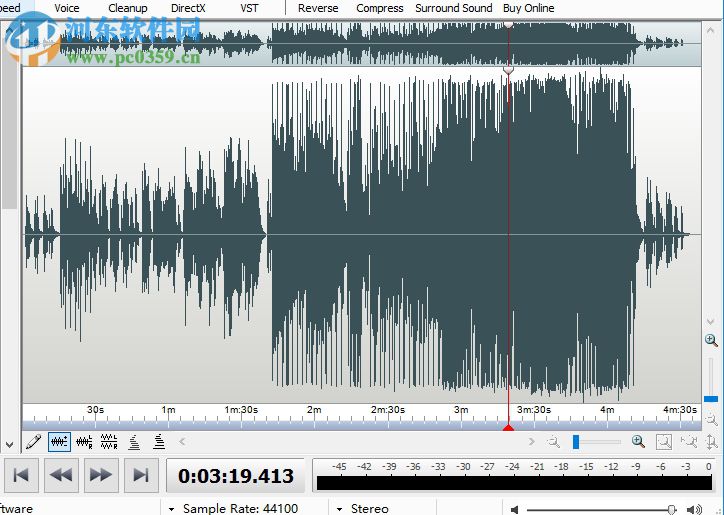Click the 1m:30s mark on the time ruler
Viewport: 724px width, 515px height.
pyautogui.click(x=241, y=410)
